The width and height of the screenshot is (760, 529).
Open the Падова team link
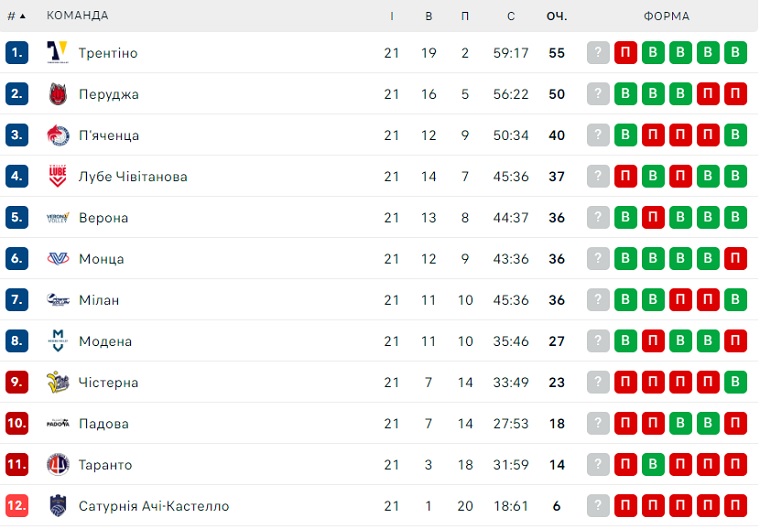(104, 424)
